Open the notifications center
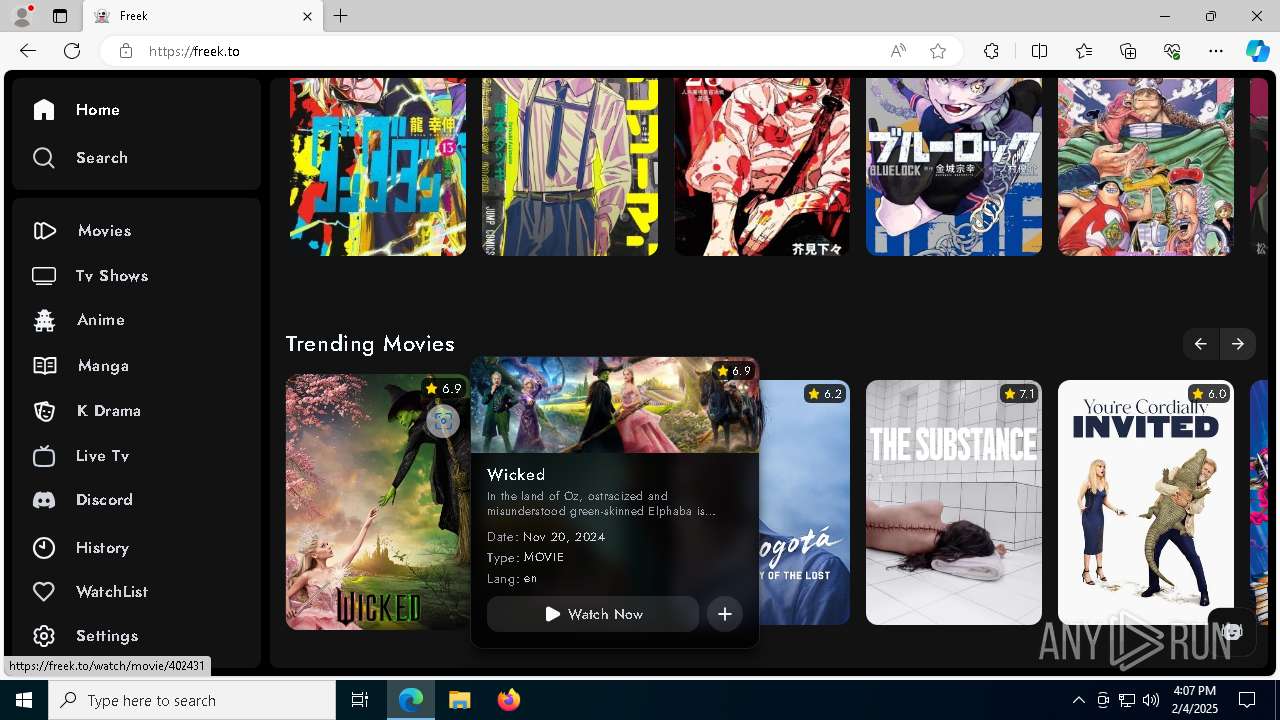Screen dimensions: 1280x720 [x=1247, y=700]
